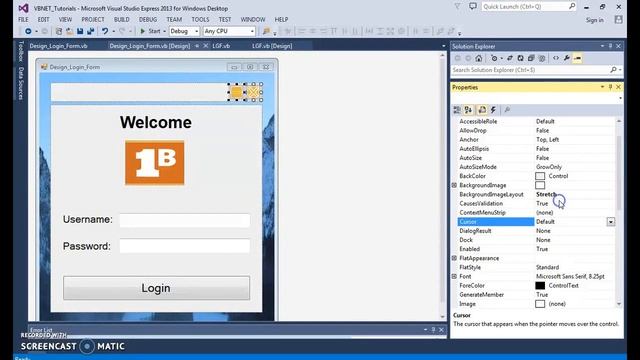Click the Pending Changes Filter icon in Solution Explorer

click(494, 58)
